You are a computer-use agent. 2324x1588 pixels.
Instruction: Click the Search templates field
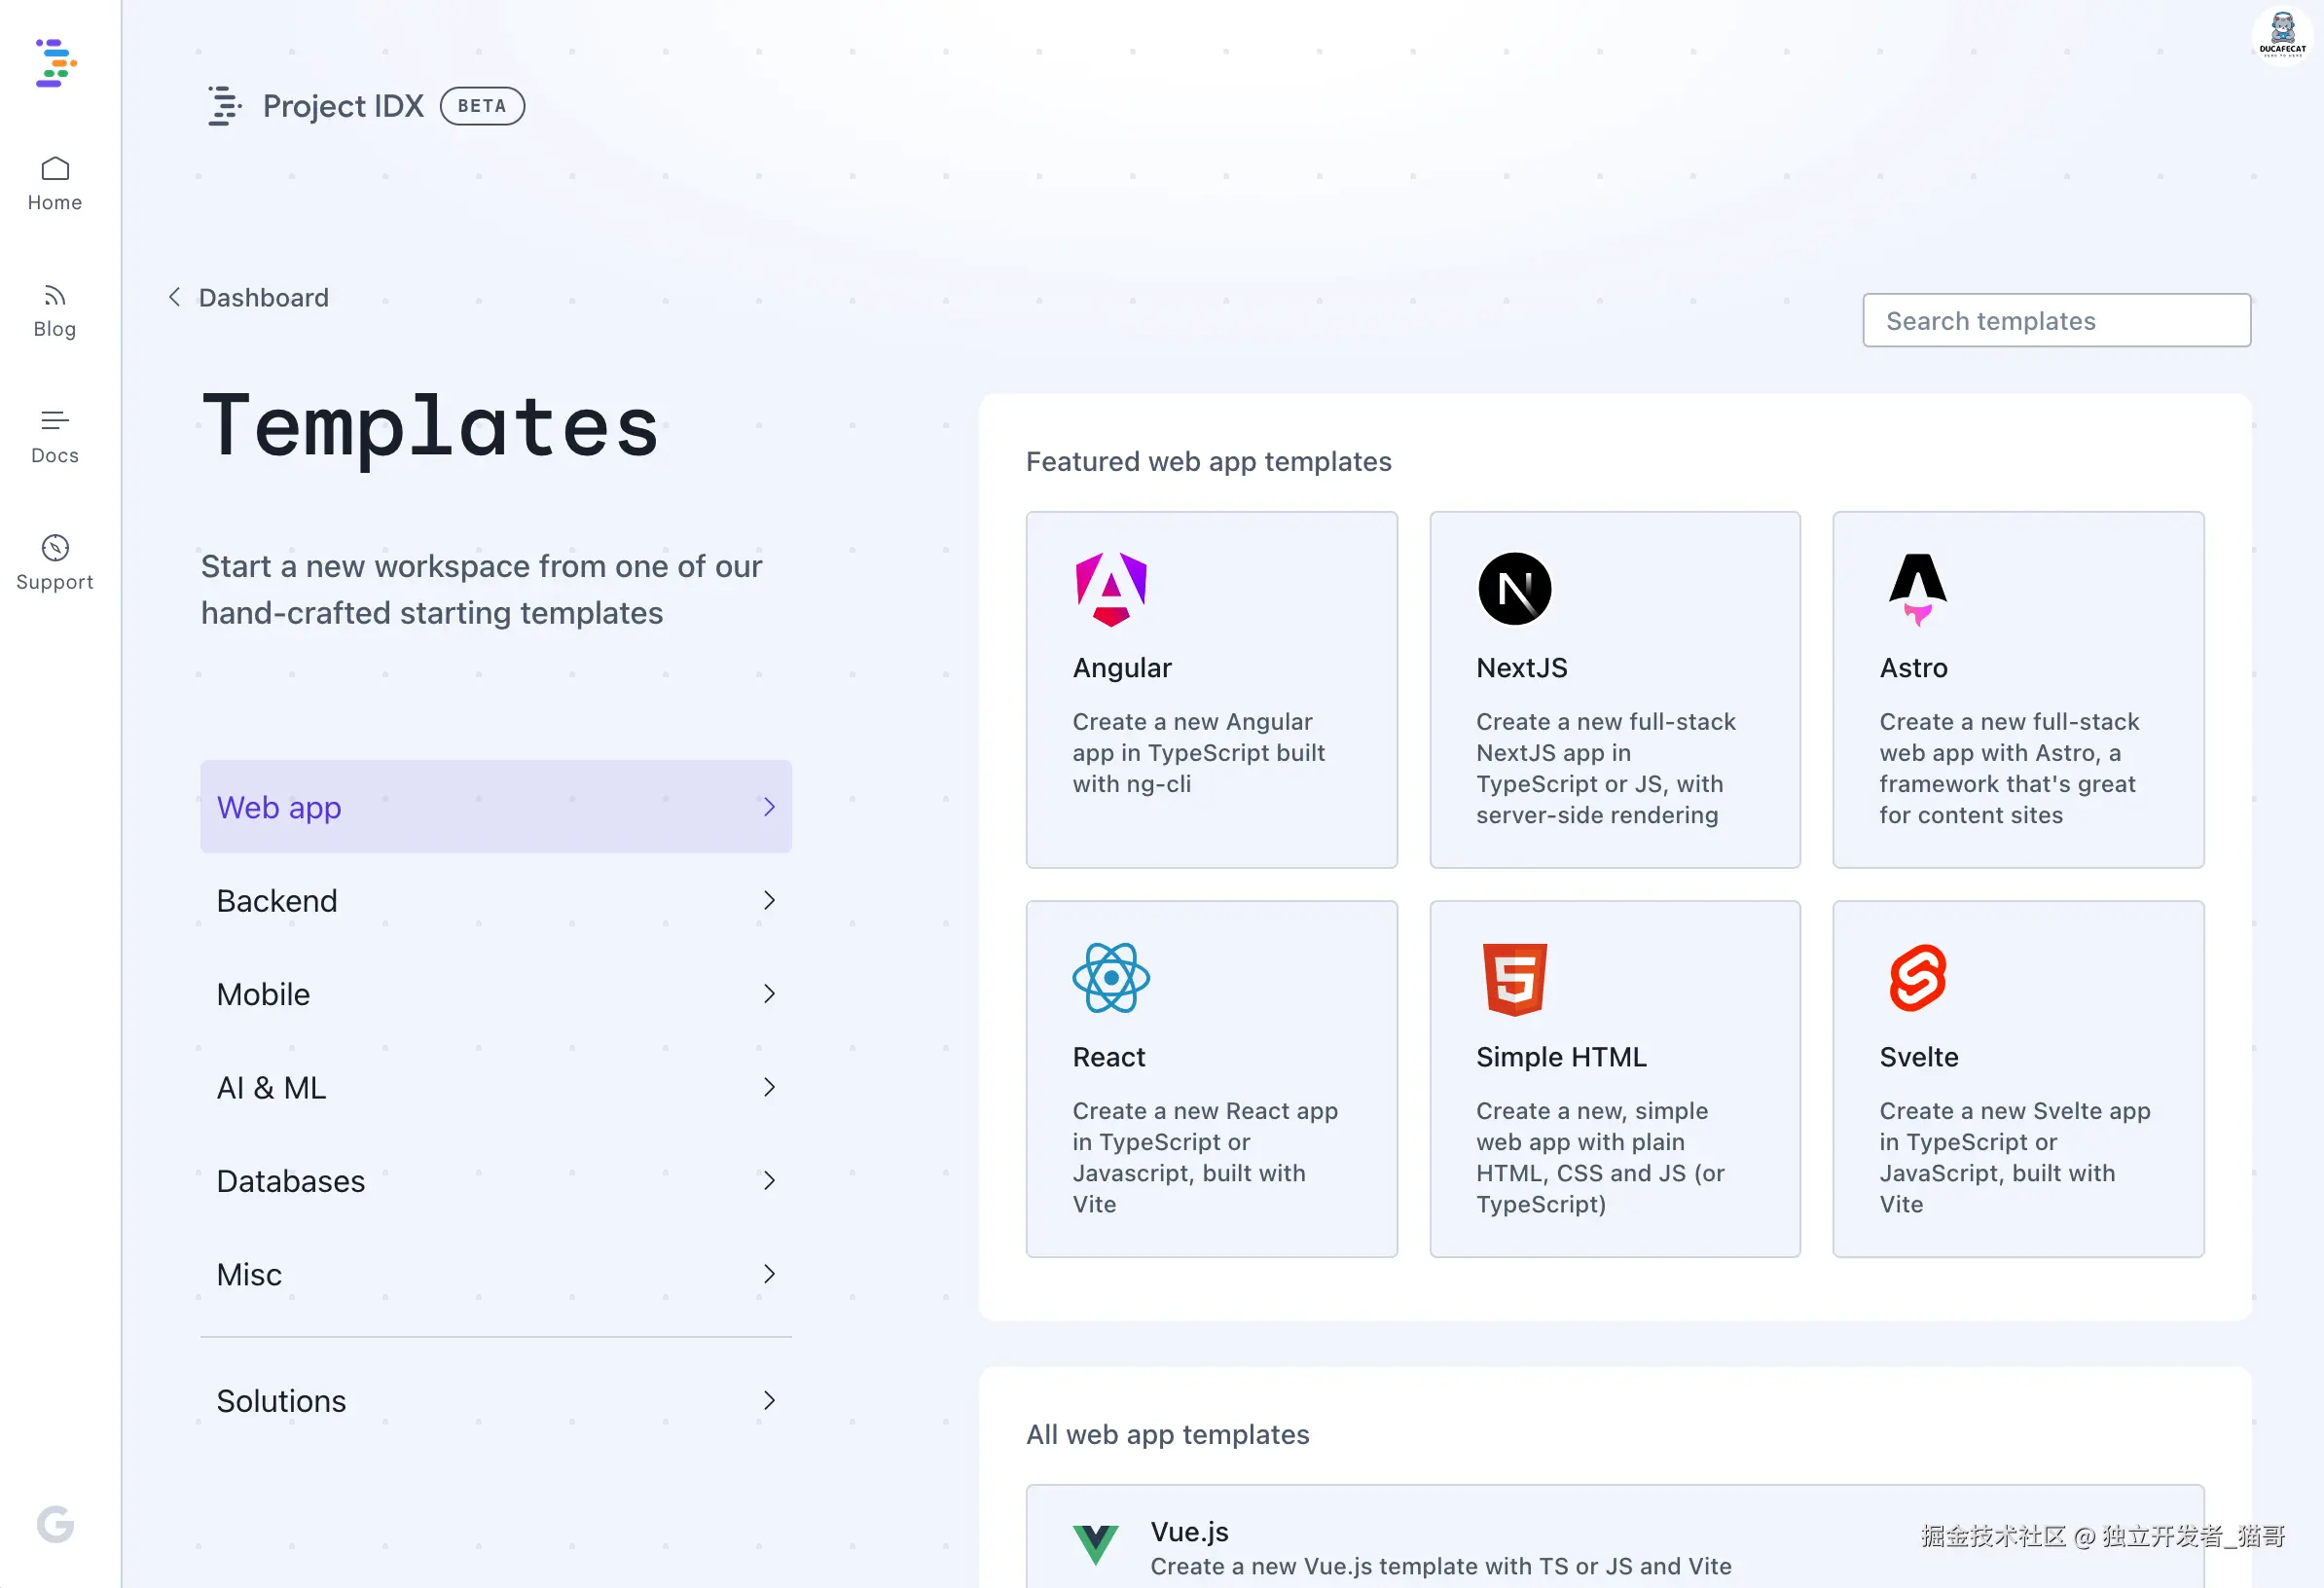point(2056,321)
